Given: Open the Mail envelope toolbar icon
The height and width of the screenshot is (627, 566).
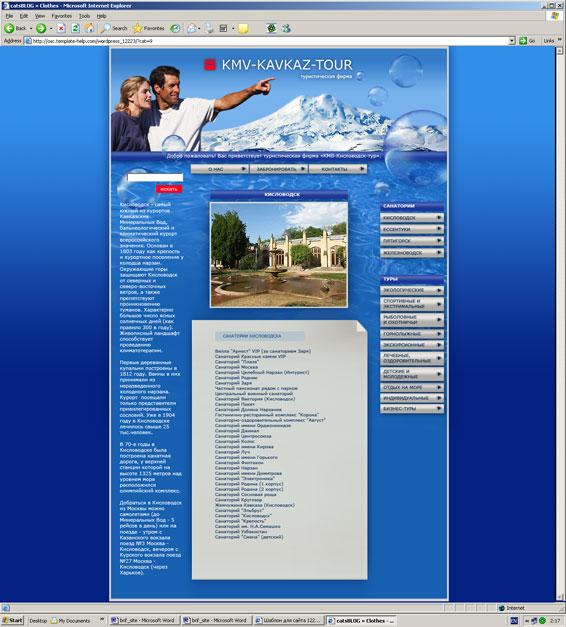Looking at the screenshot, I should point(192,28).
